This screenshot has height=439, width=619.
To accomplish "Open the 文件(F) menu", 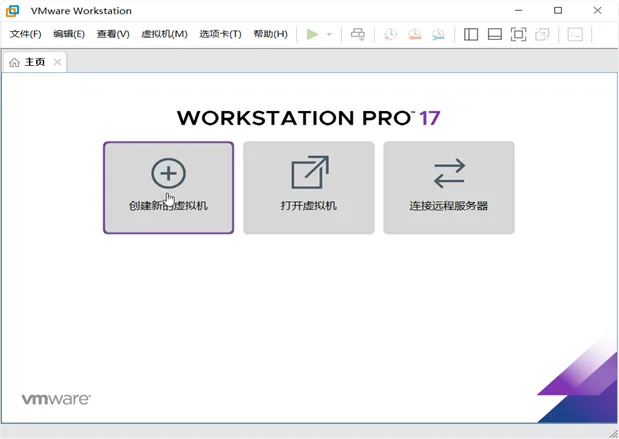I will tap(26, 34).
